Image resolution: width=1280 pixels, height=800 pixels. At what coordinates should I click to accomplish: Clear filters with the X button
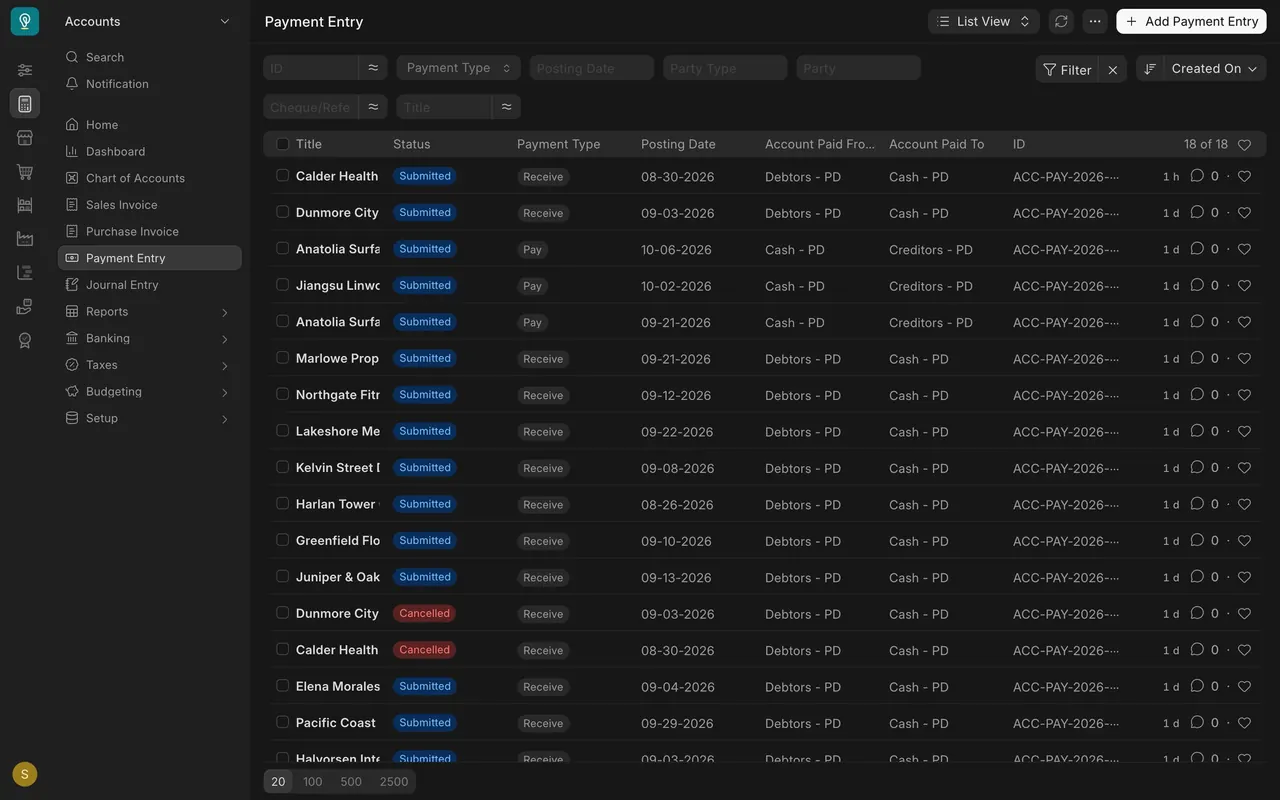tap(1113, 69)
